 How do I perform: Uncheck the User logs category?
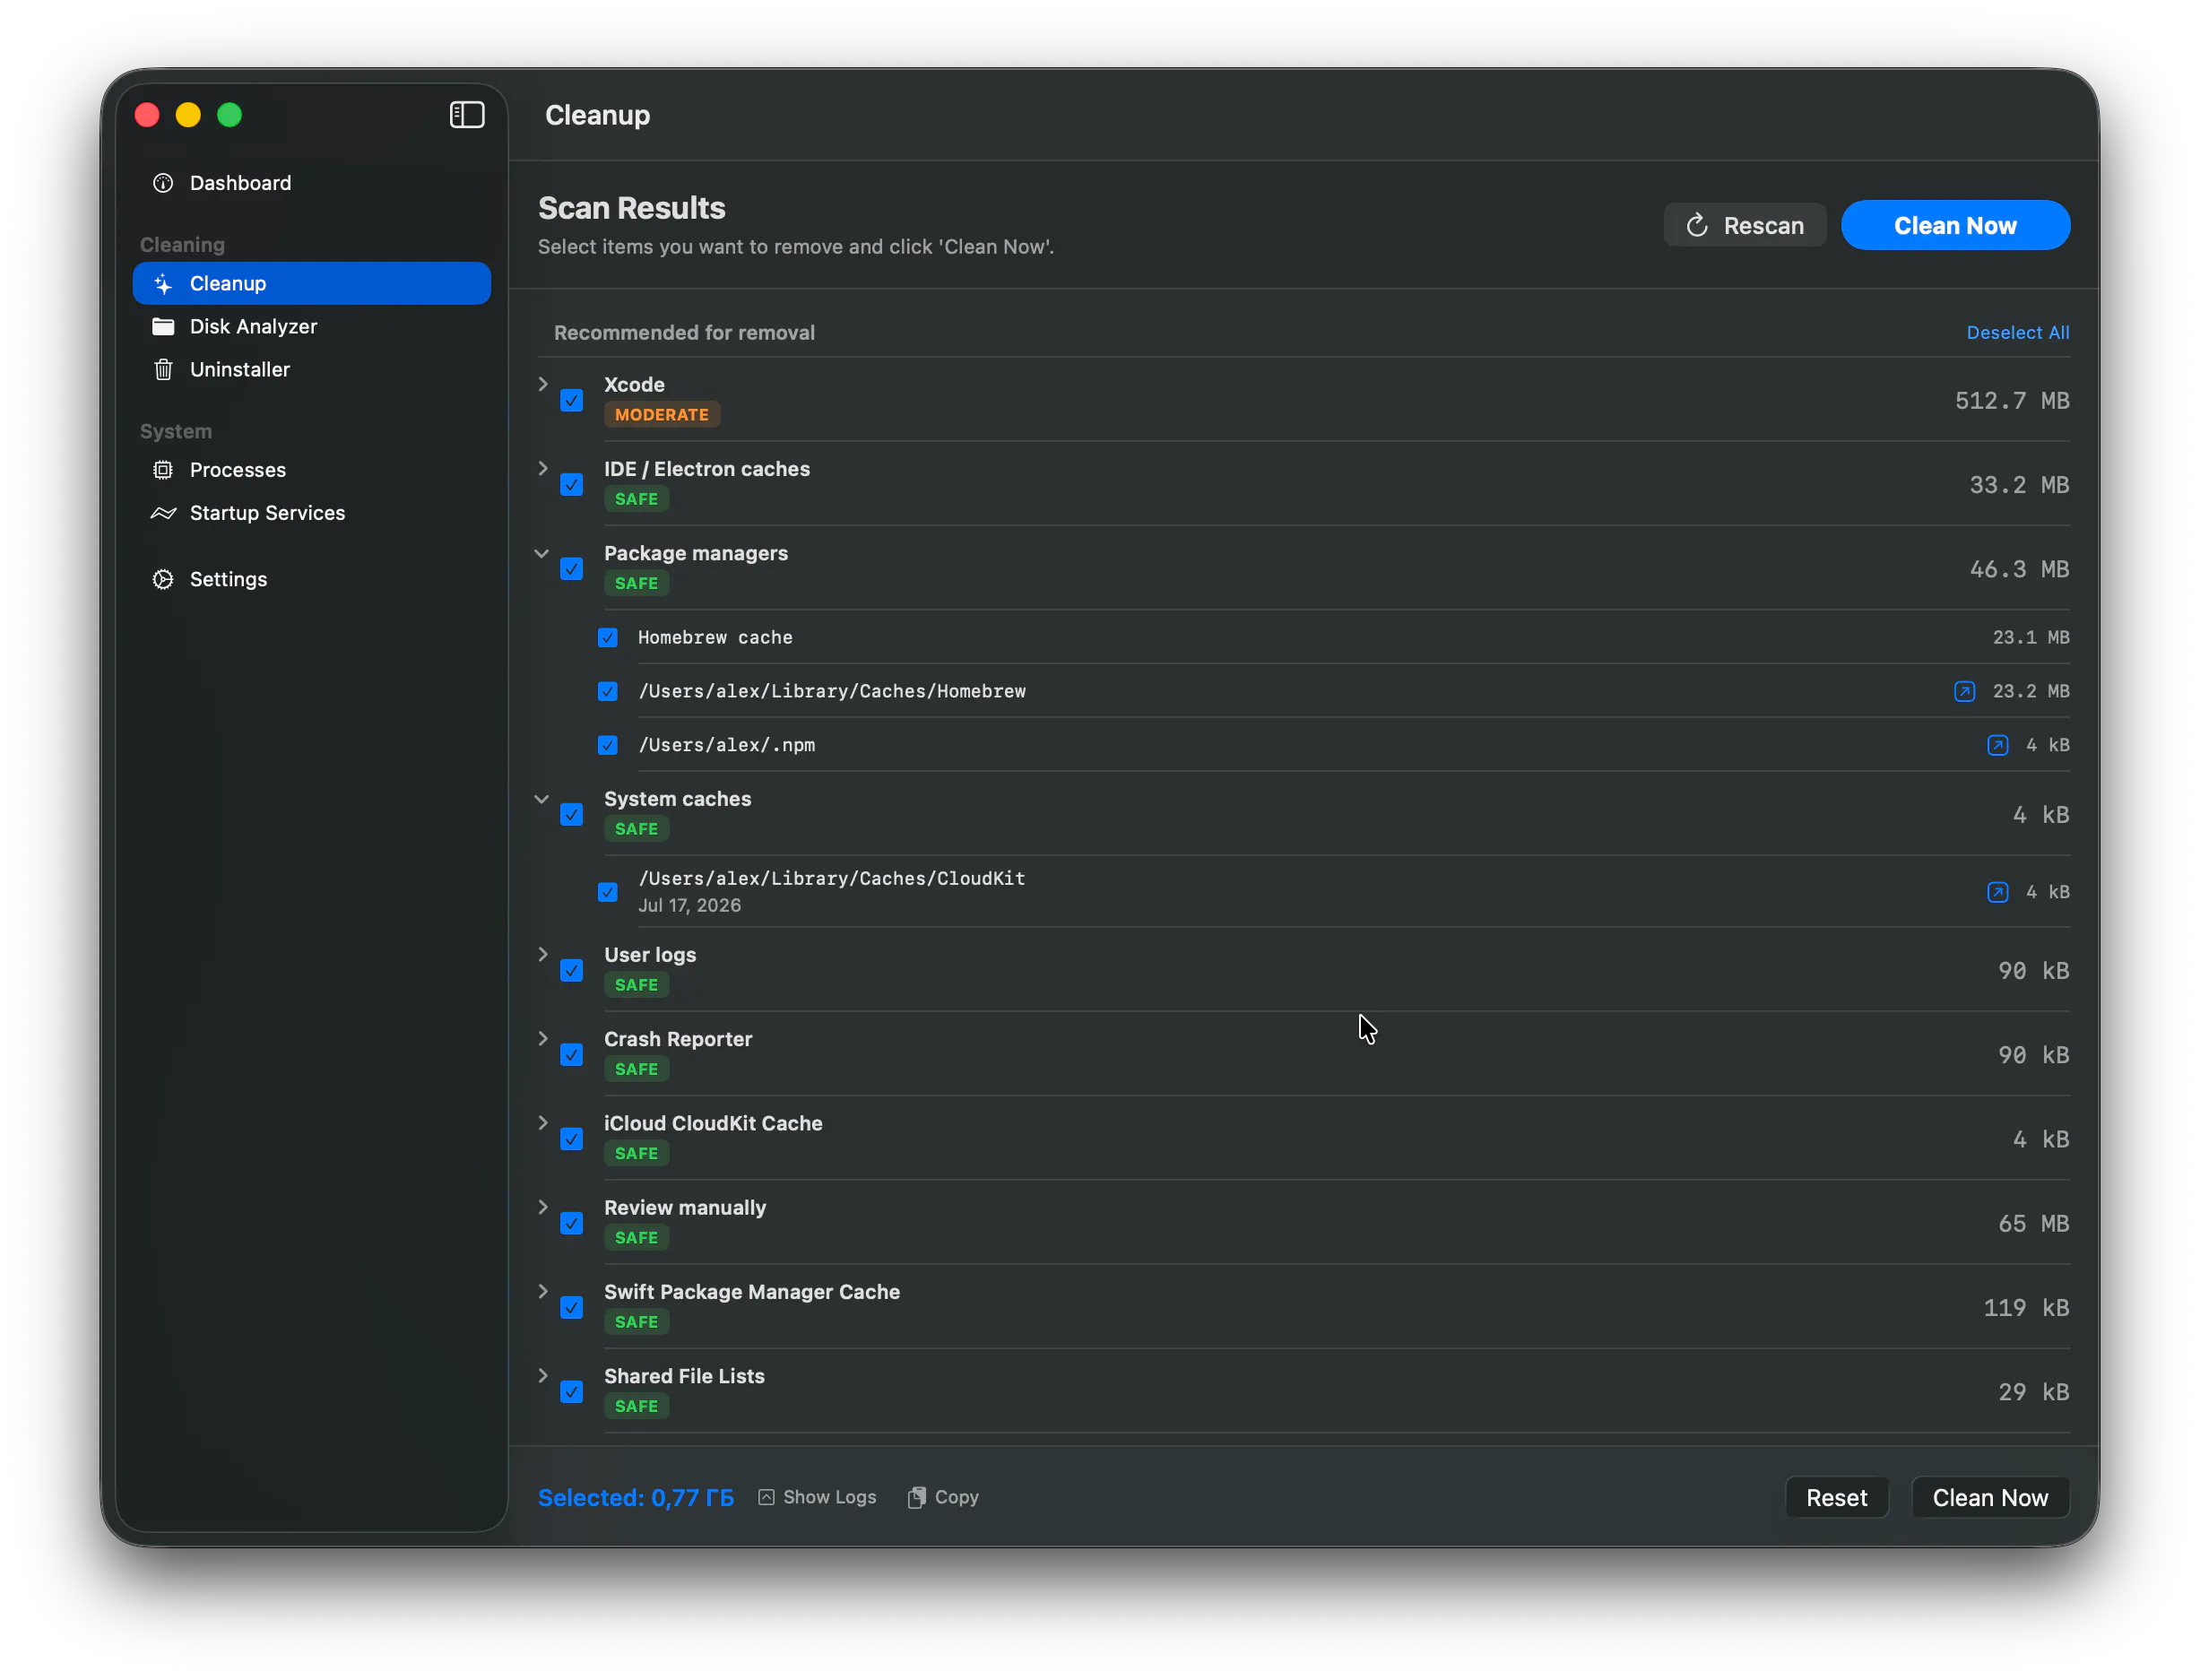571,971
